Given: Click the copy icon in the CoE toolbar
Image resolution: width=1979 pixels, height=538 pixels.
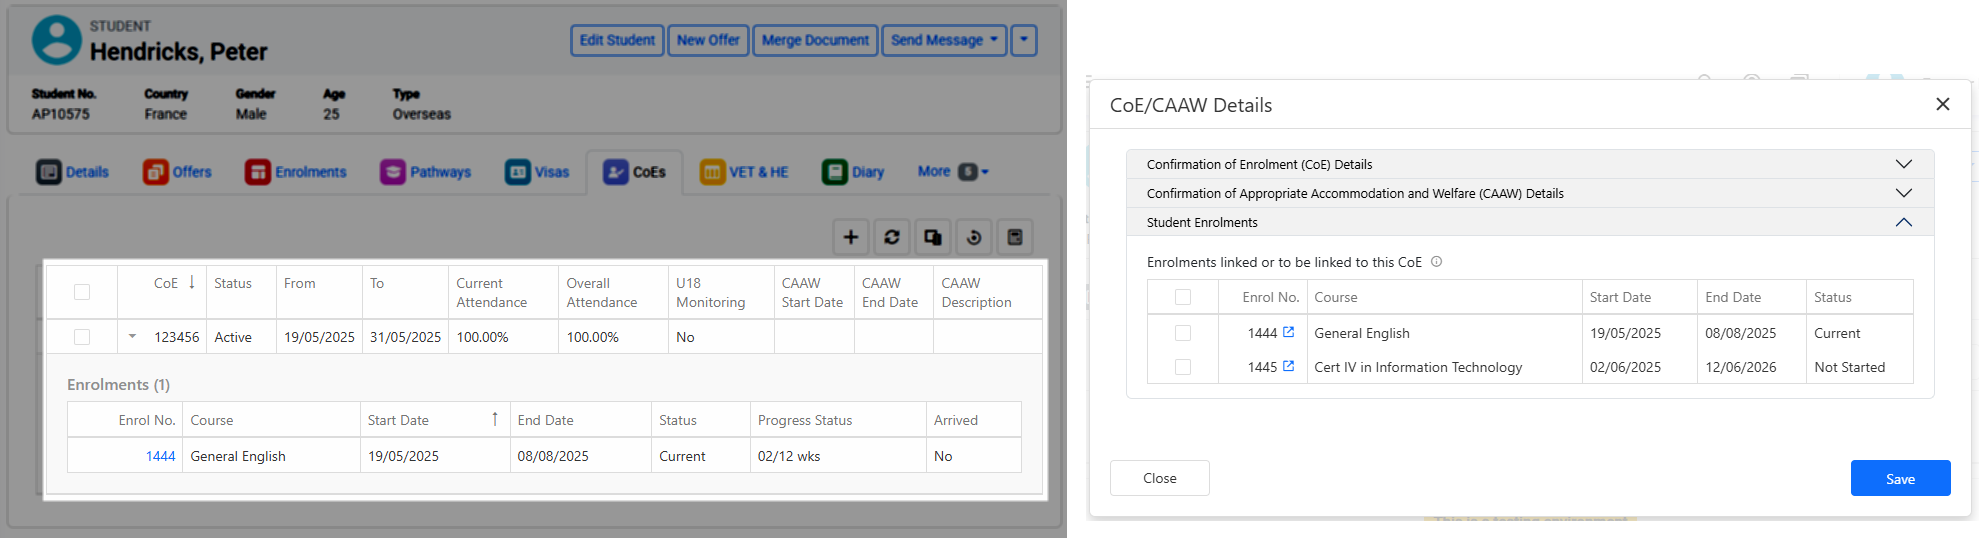Looking at the screenshot, I should coord(932,237).
